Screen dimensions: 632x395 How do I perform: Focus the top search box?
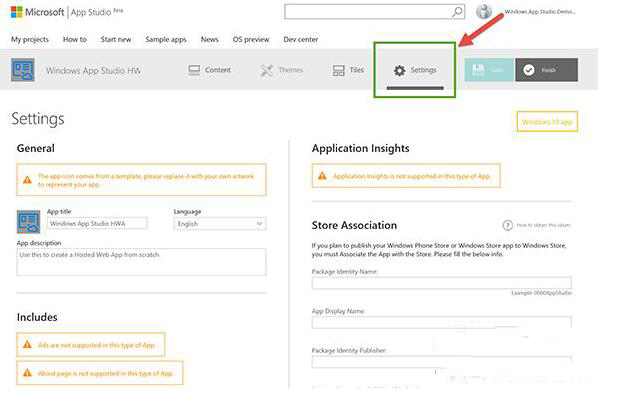(x=374, y=12)
